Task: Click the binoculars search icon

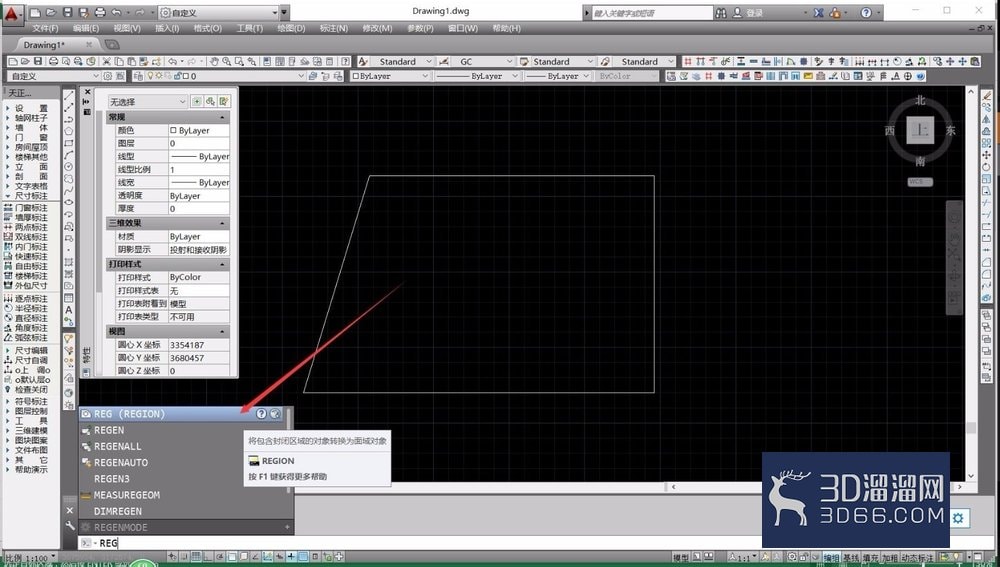Action: pyautogui.click(x=721, y=12)
